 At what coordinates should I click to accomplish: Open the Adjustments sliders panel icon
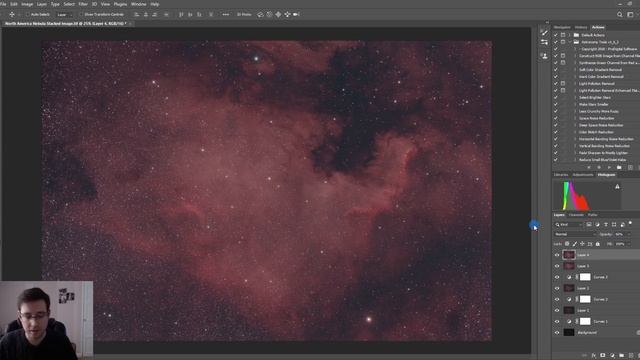[544, 42]
